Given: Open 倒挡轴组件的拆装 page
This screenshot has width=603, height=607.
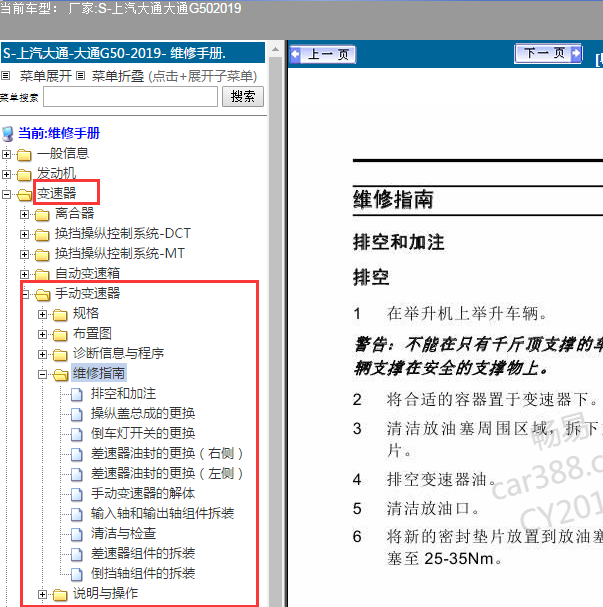Looking at the screenshot, I should tap(143, 574).
